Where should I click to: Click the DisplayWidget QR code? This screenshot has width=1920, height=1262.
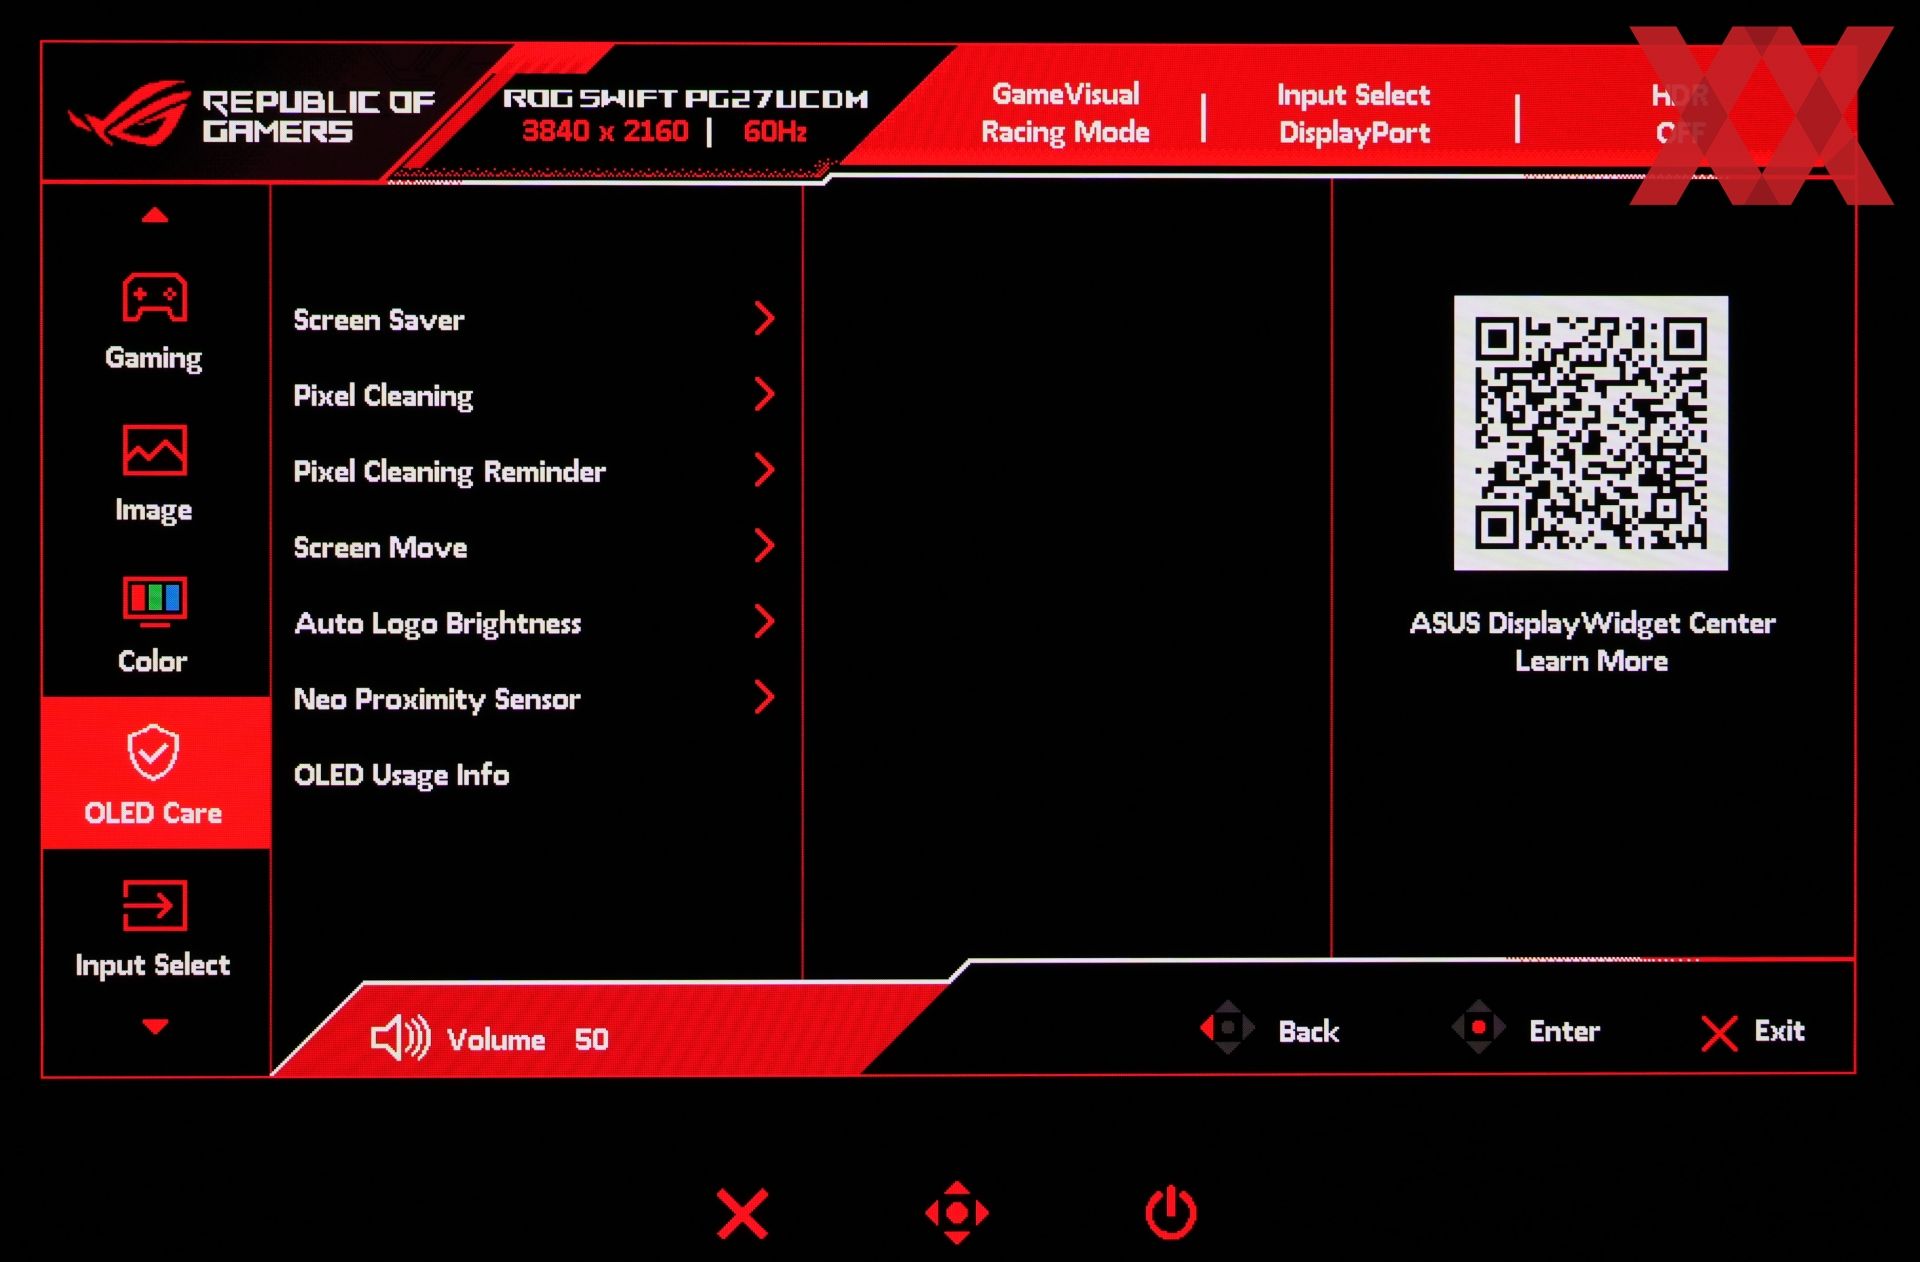pos(1591,433)
